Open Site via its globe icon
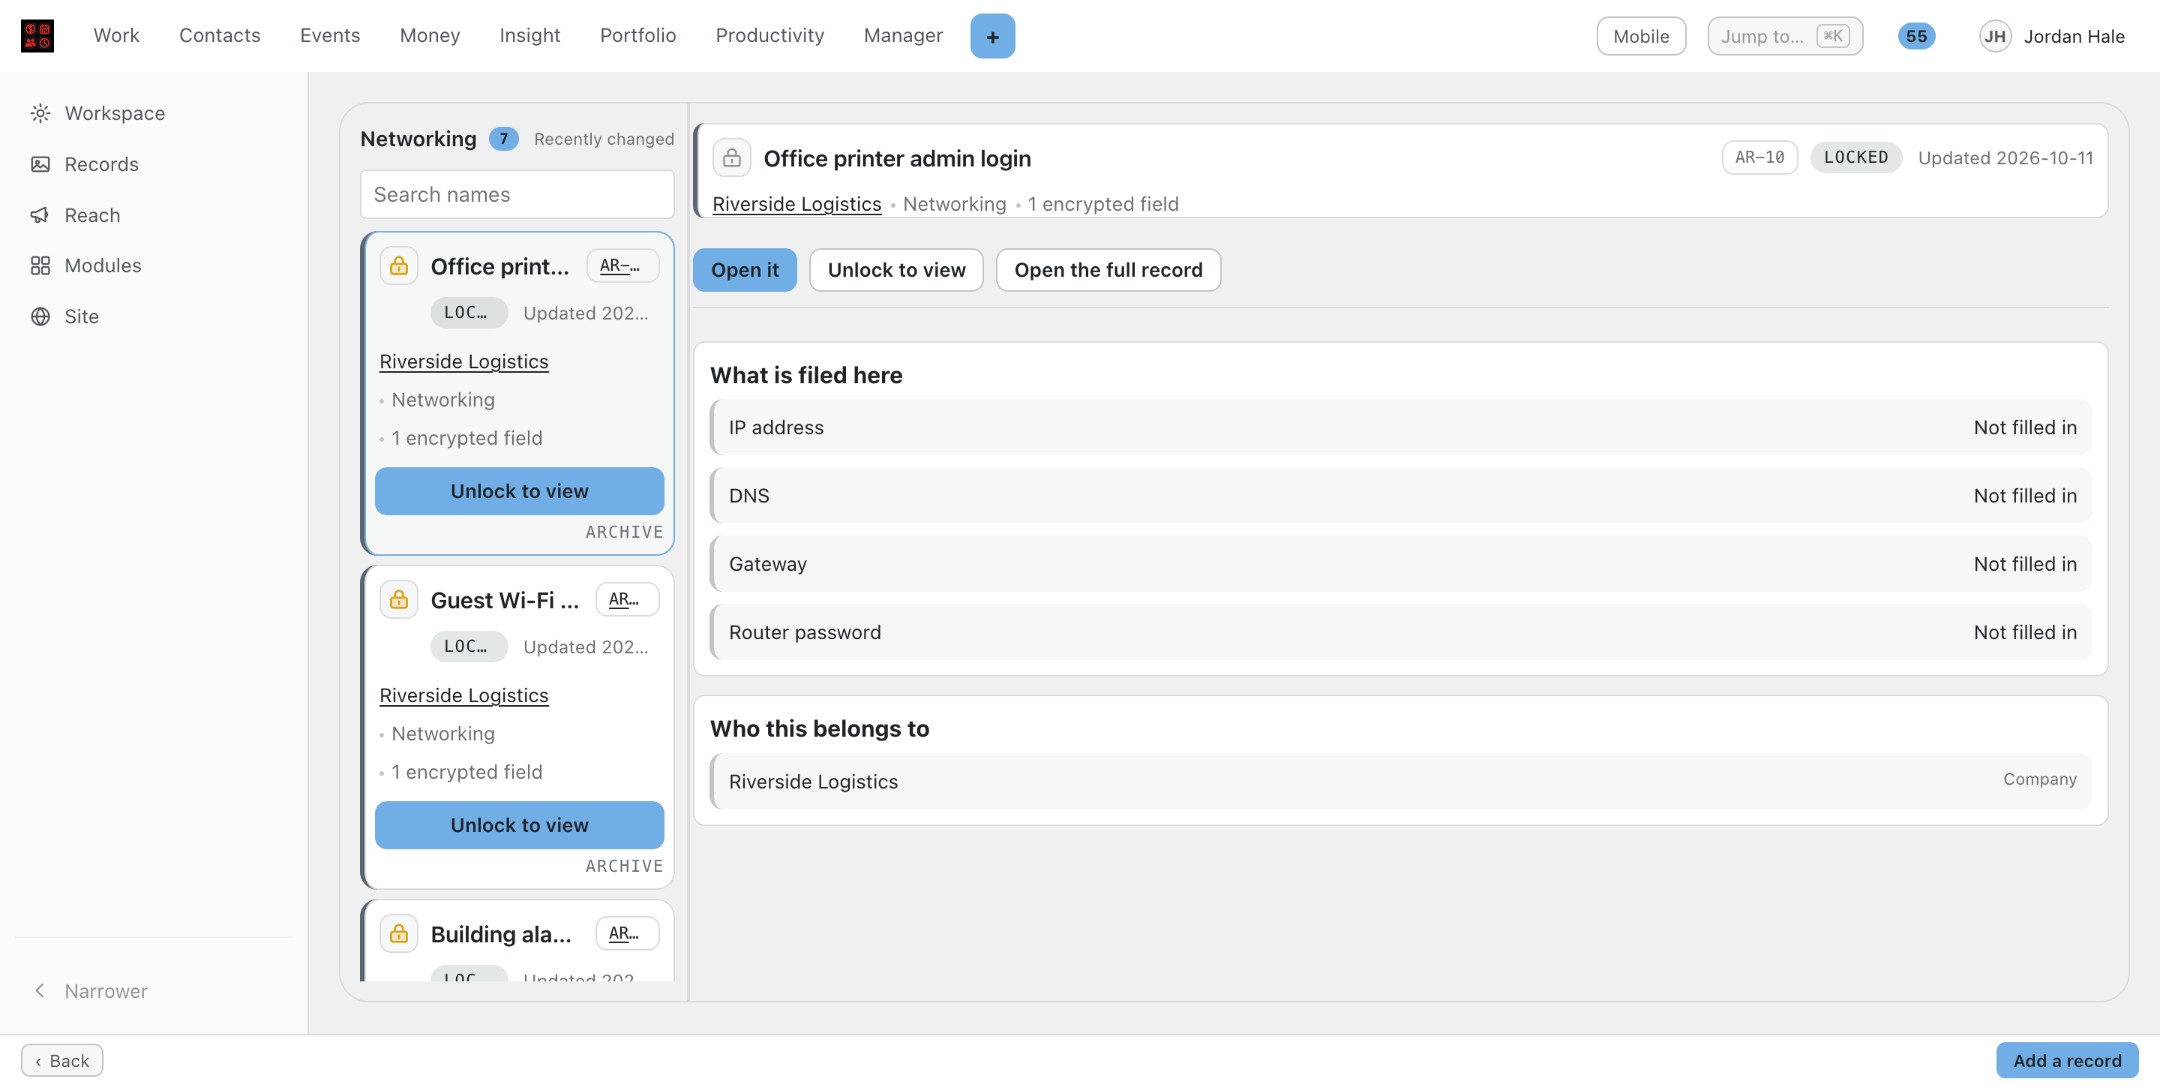The width and height of the screenshot is (2160, 1085). click(x=40, y=316)
